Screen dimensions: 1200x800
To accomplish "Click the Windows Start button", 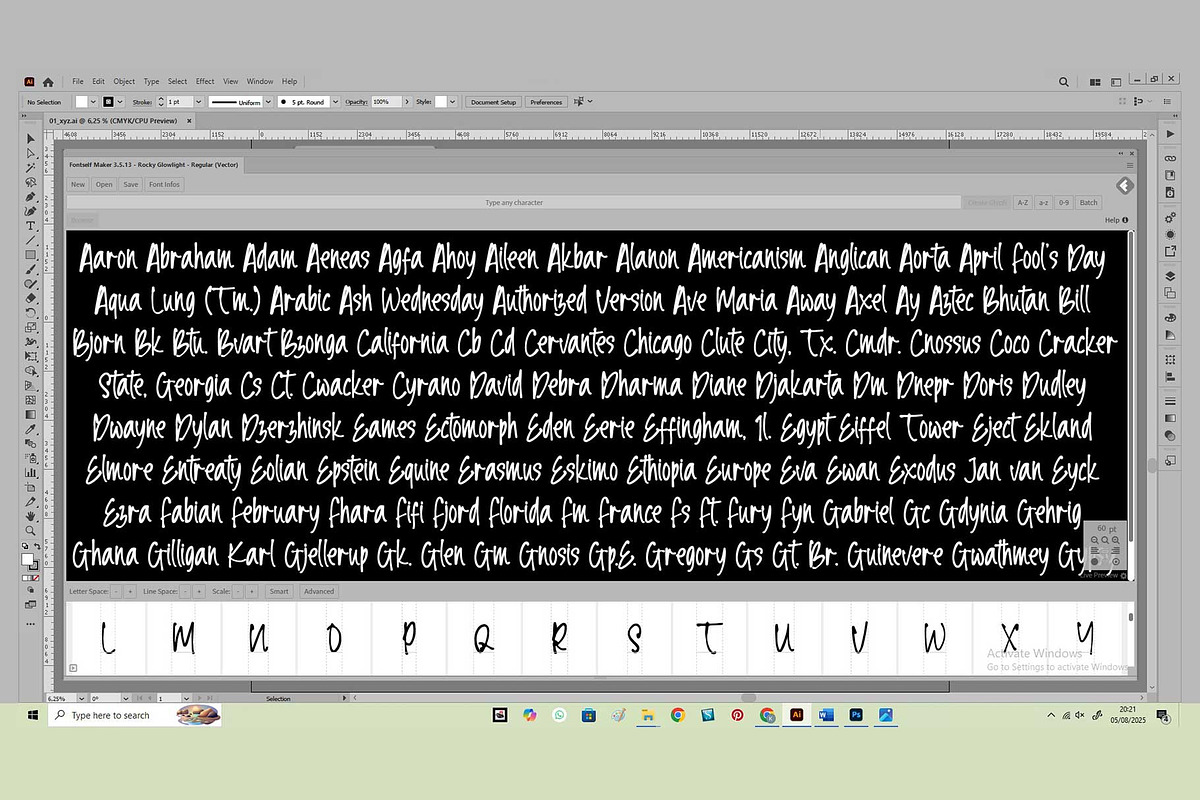I will (x=32, y=715).
